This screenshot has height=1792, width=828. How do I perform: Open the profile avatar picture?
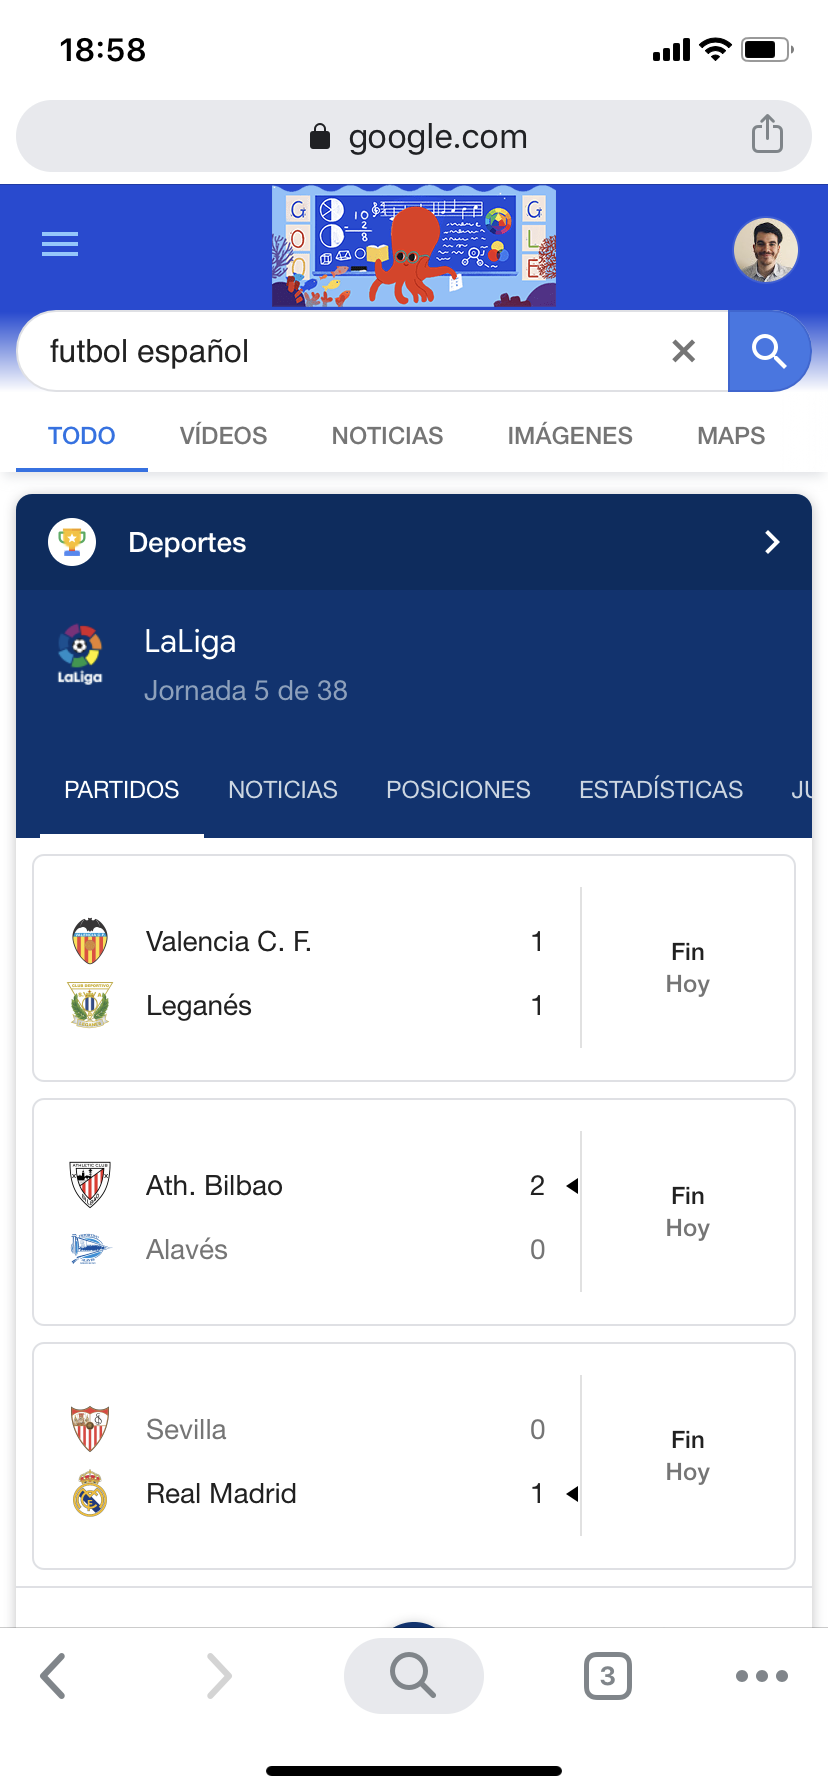pos(765,250)
